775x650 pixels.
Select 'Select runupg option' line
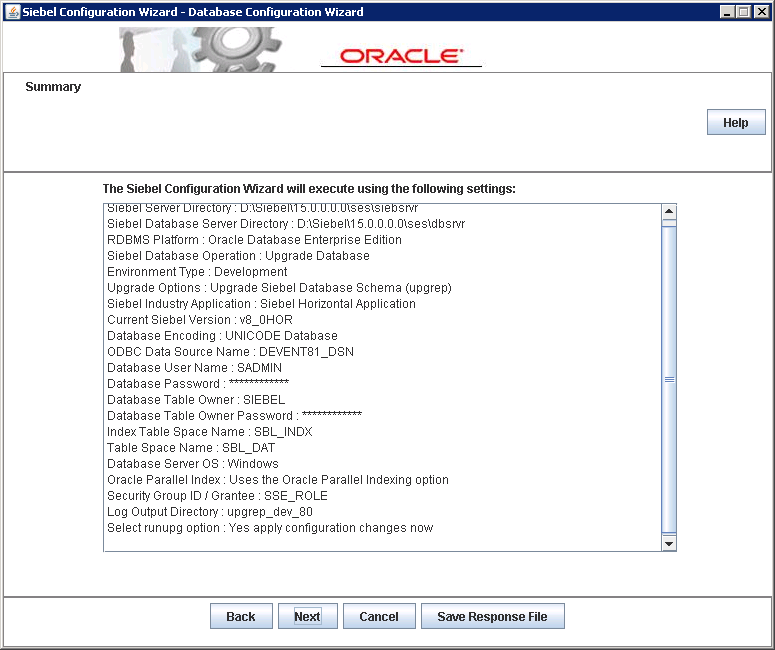(270, 527)
